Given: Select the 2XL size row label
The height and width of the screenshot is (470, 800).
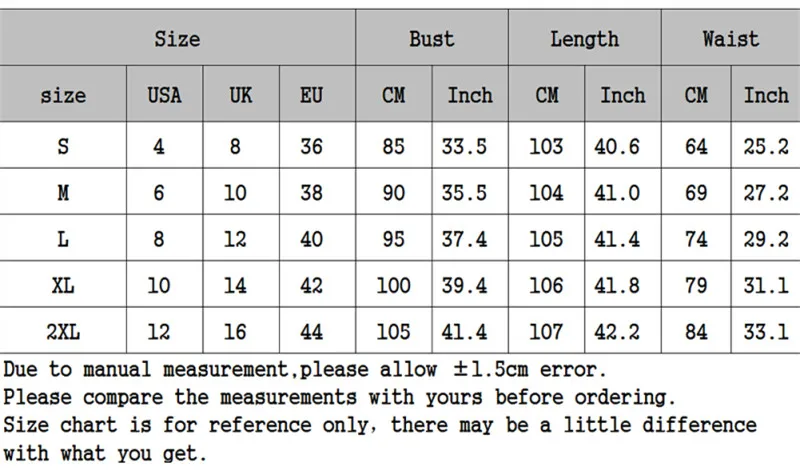Looking at the screenshot, I should (x=63, y=332).
